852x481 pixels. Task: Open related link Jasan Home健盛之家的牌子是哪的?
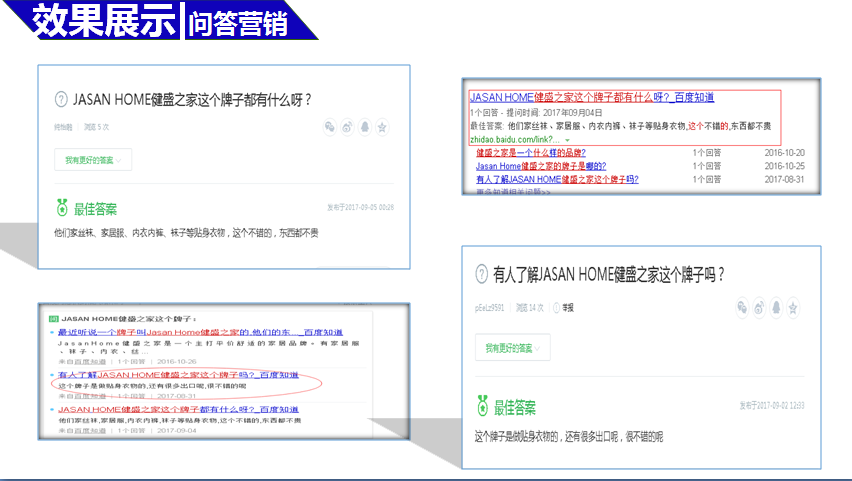(541, 166)
